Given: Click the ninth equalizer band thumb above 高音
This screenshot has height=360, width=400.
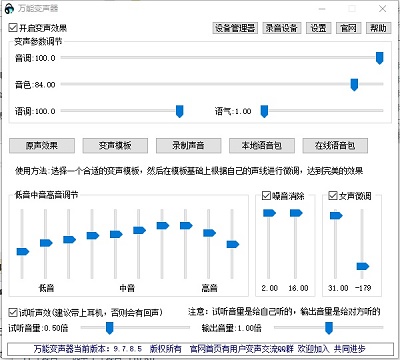Looking at the screenshot, I should (x=209, y=233).
